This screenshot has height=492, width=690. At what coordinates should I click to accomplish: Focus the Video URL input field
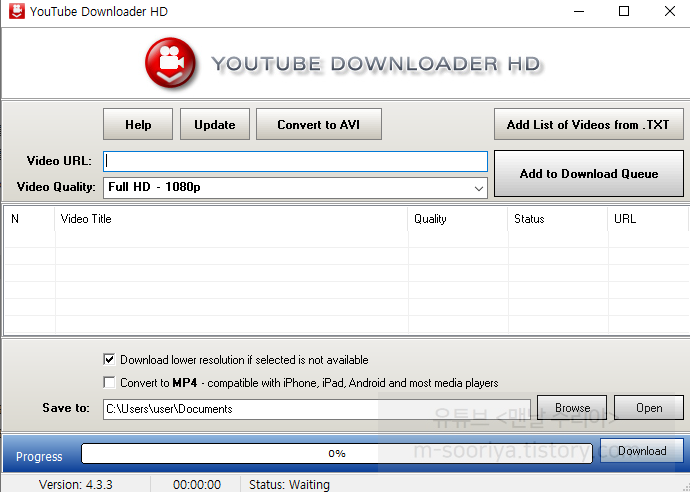coord(295,162)
